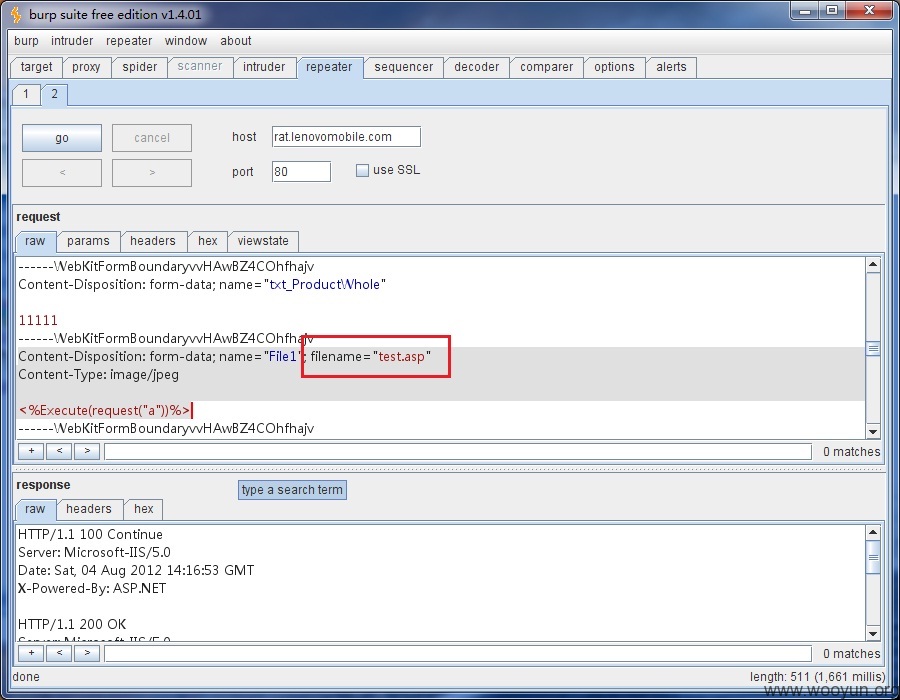Click the response search plus button
This screenshot has width=900, height=700.
[32, 653]
